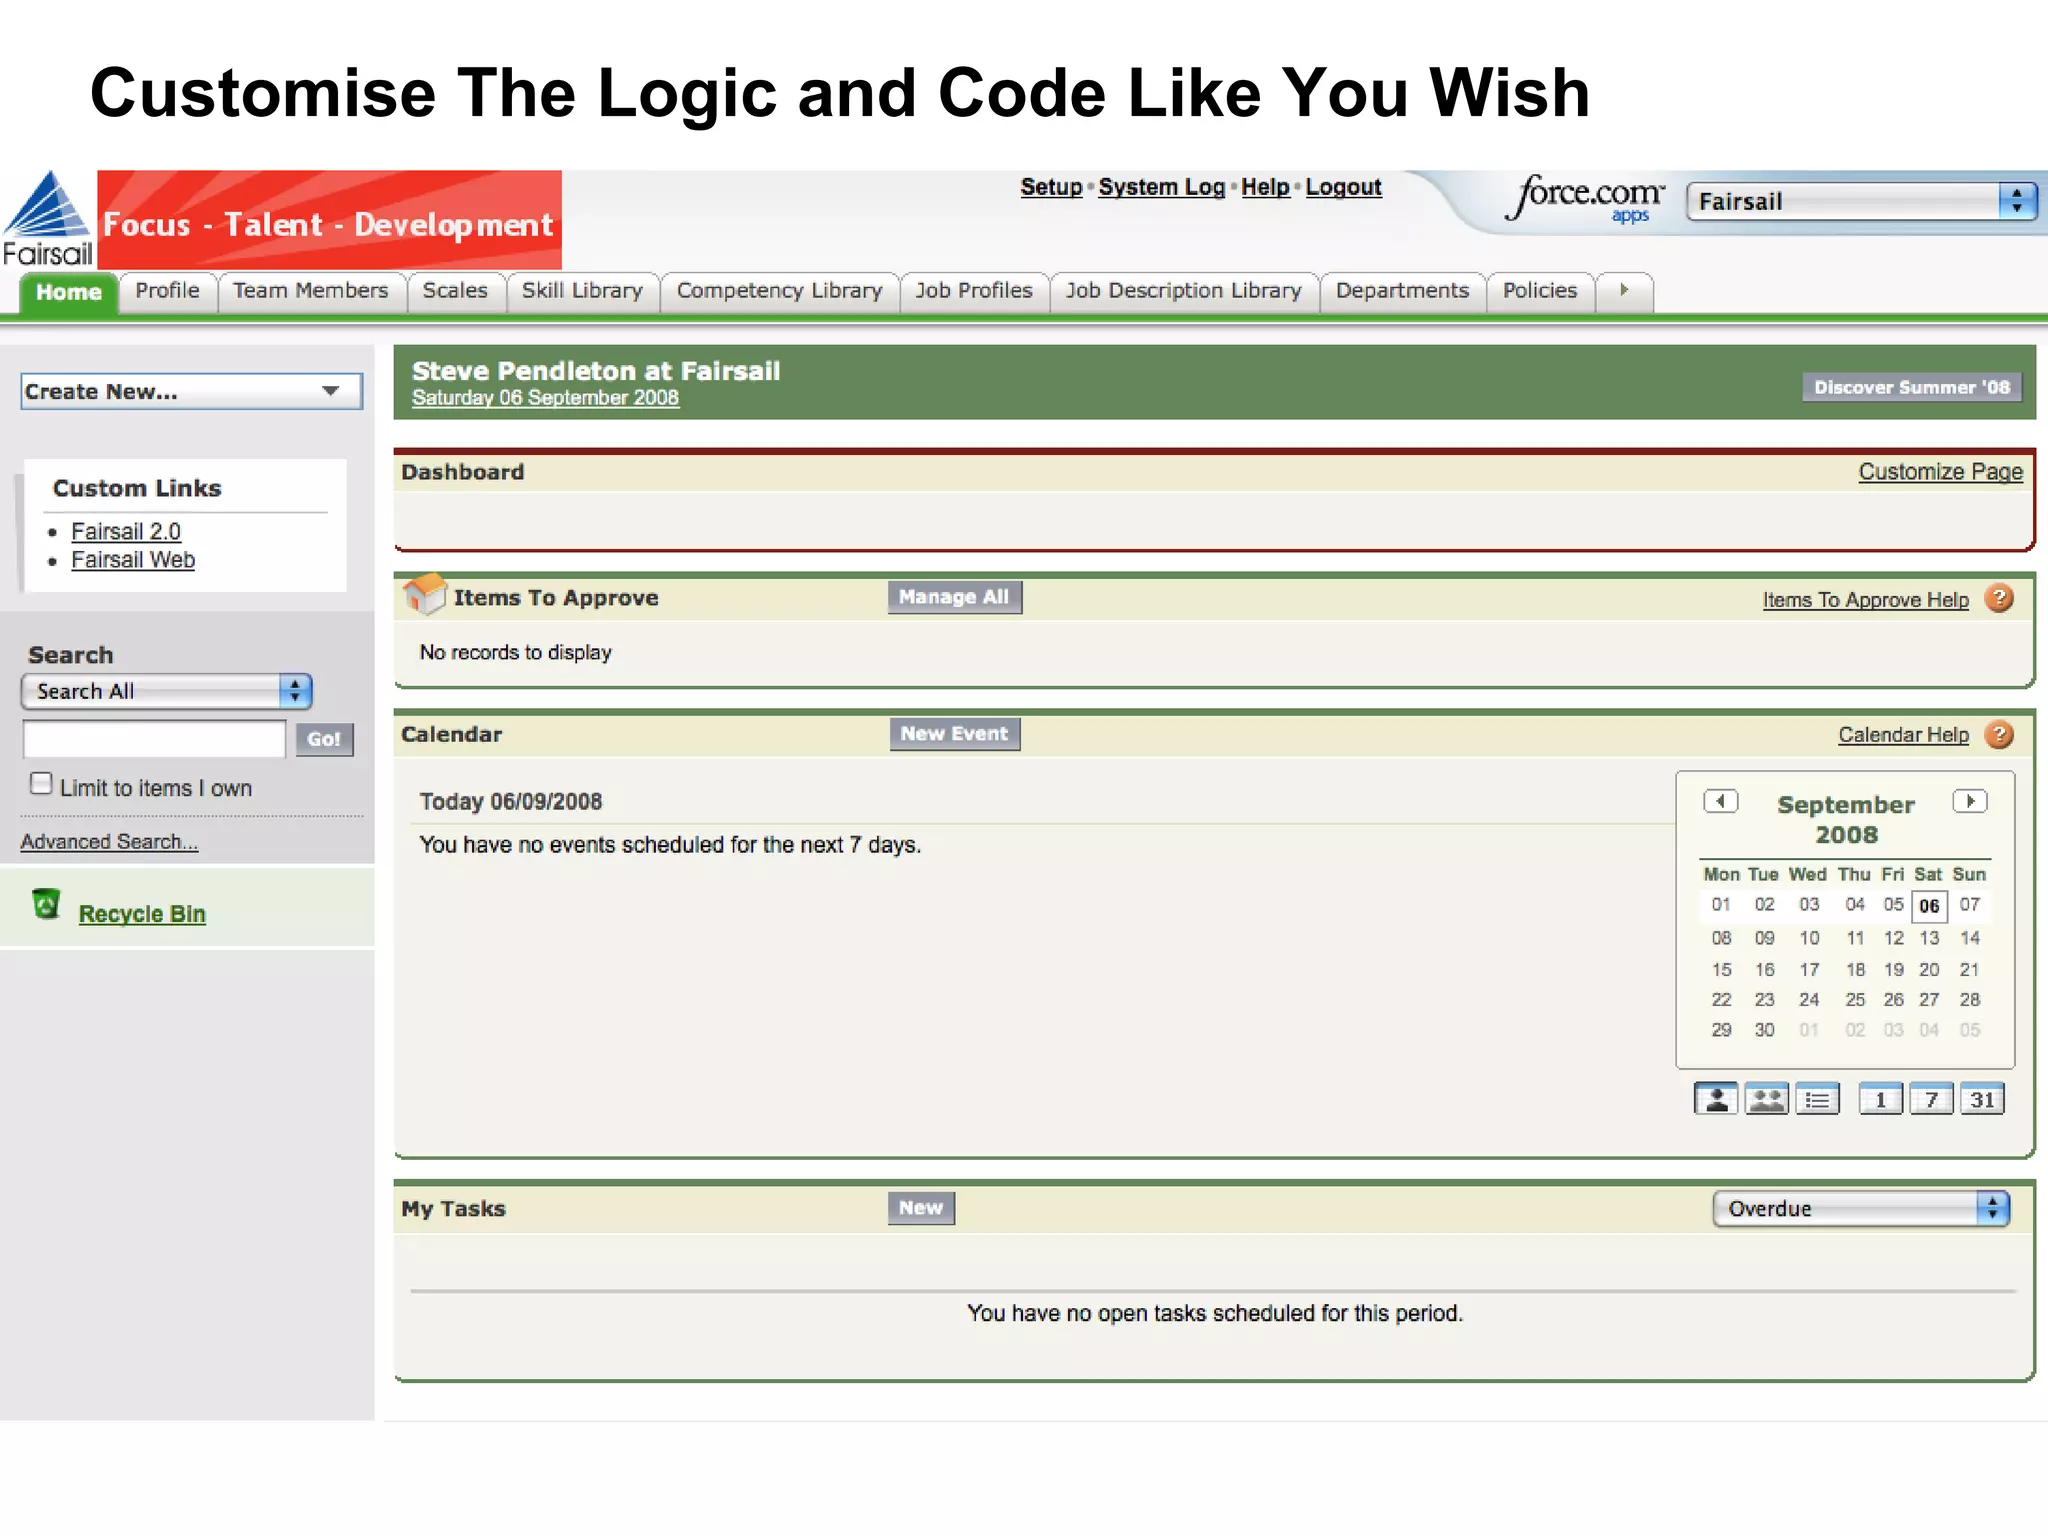Open the System Log link
2048x1536 pixels.
coord(1162,187)
